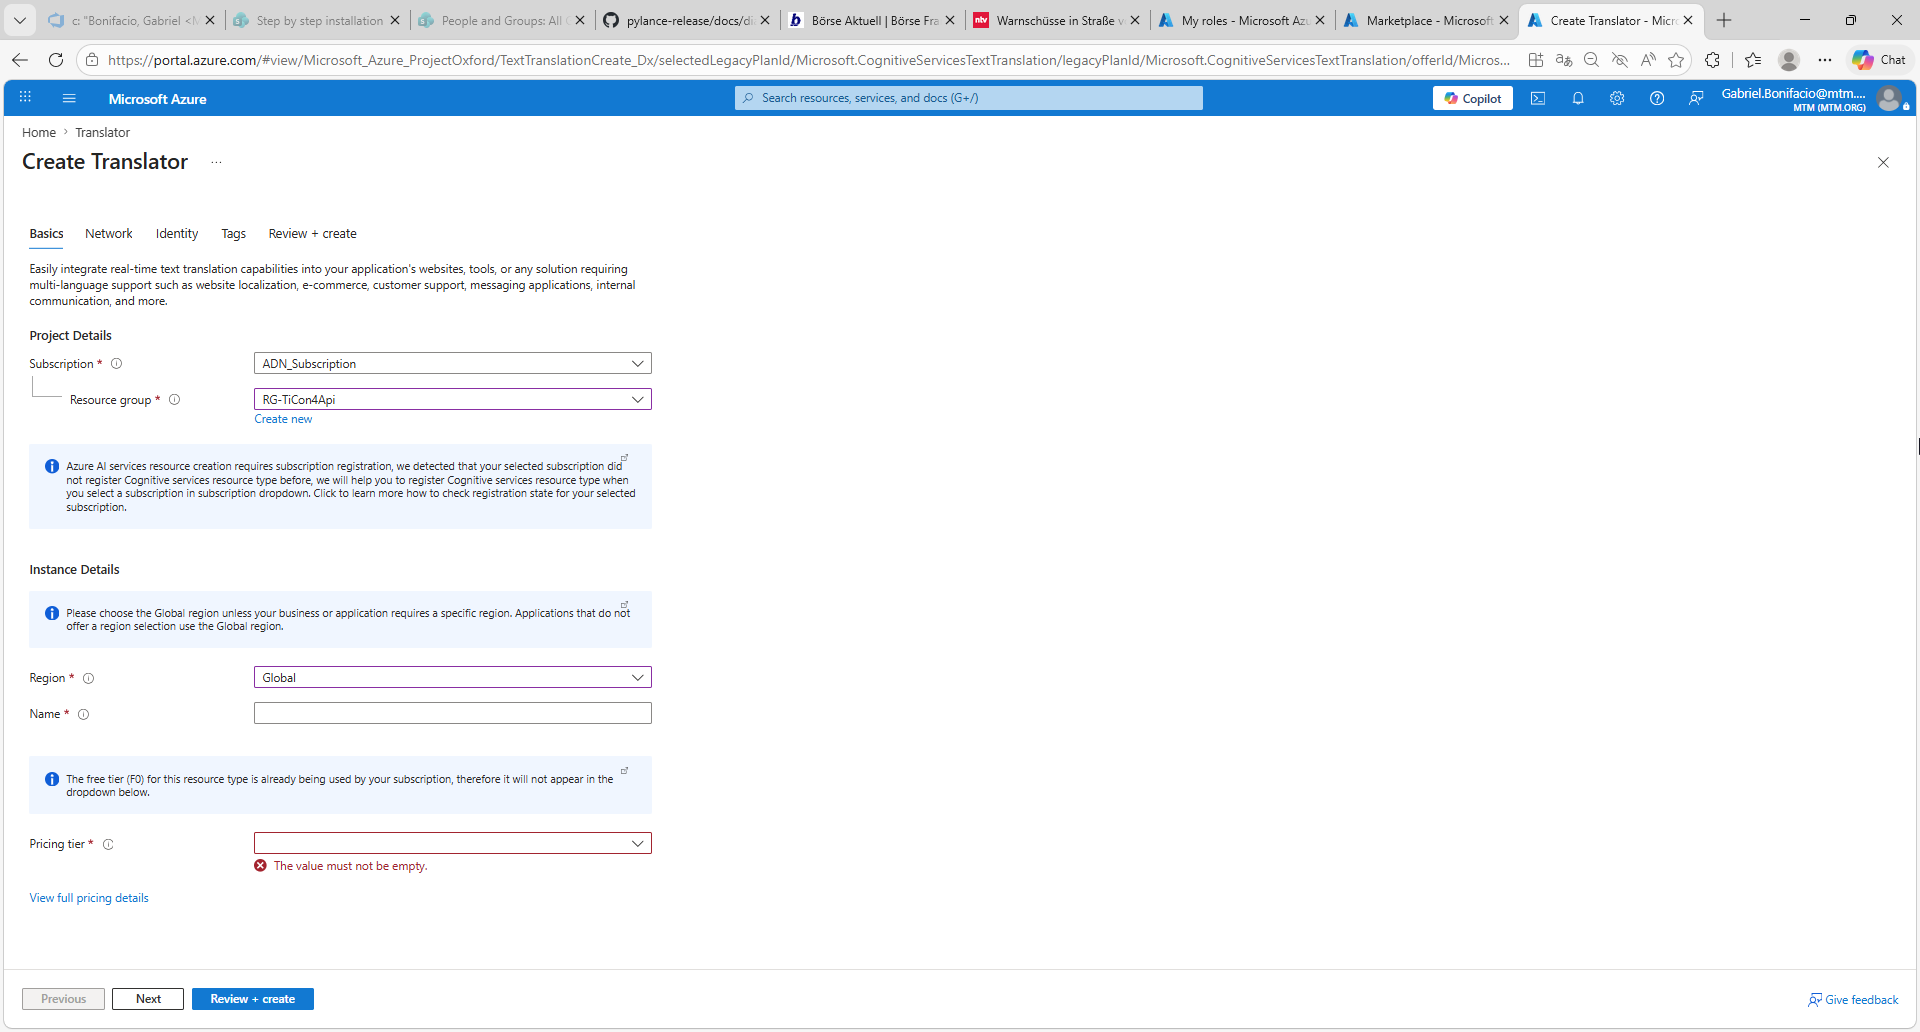The width and height of the screenshot is (1920, 1032).
Task: Show Region info tooltip icon
Action: [88, 678]
